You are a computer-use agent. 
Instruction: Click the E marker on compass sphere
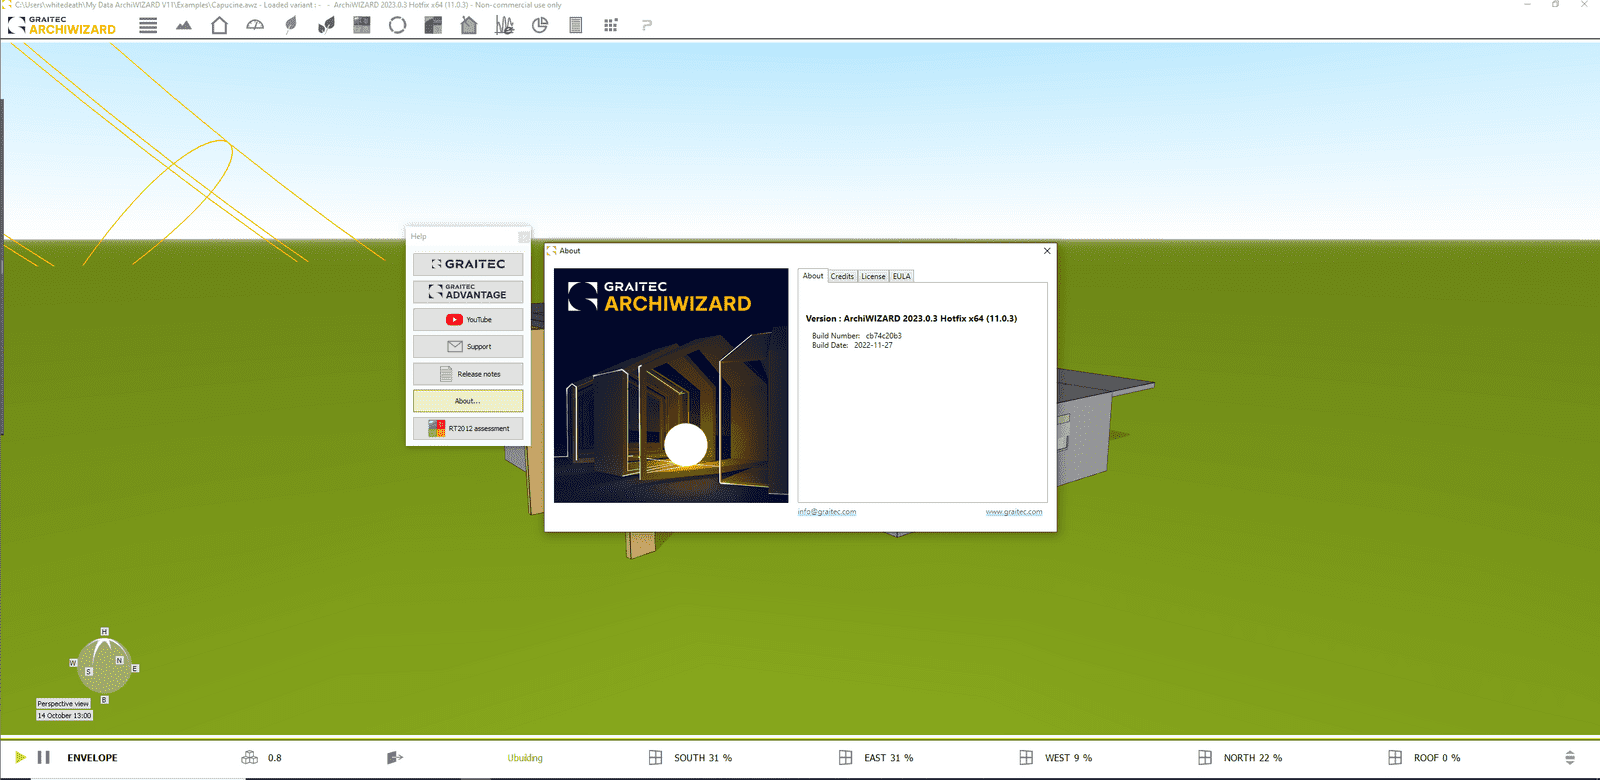135,668
